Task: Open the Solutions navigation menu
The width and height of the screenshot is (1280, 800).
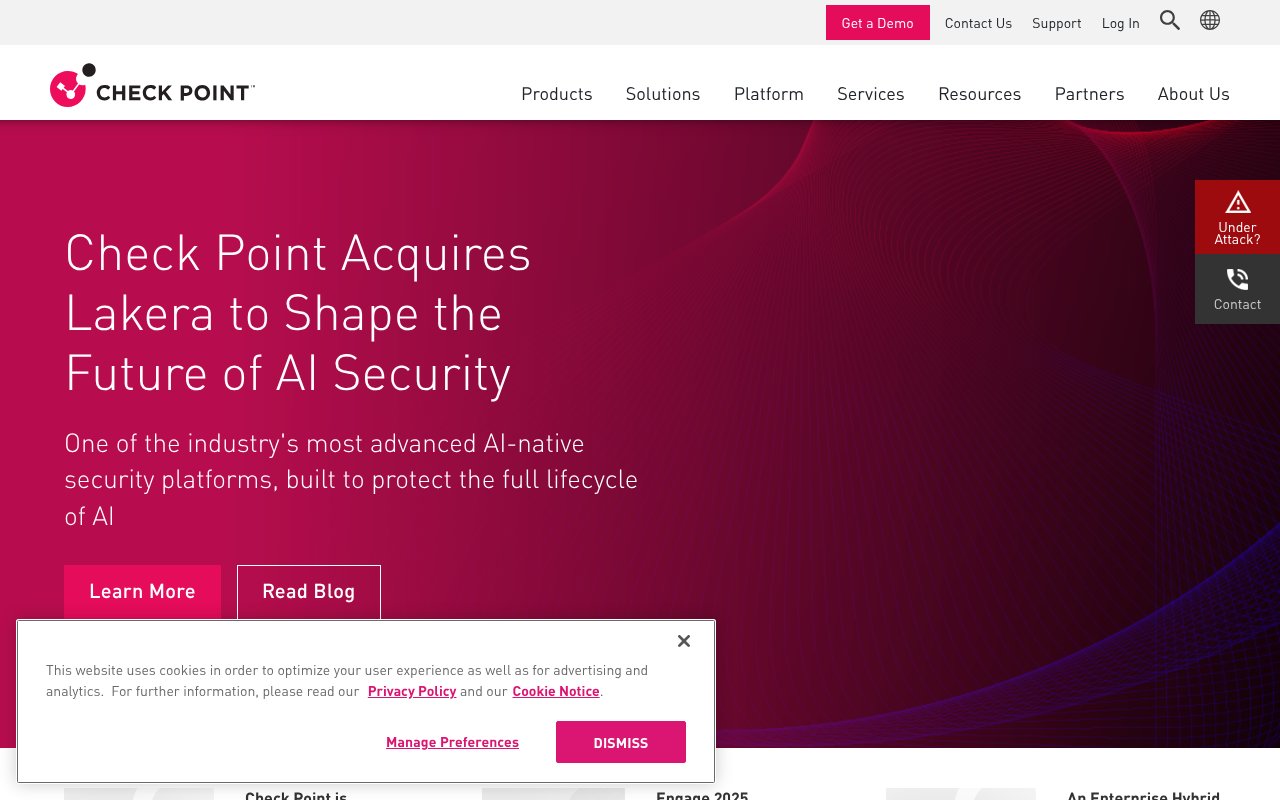Action: [662, 93]
